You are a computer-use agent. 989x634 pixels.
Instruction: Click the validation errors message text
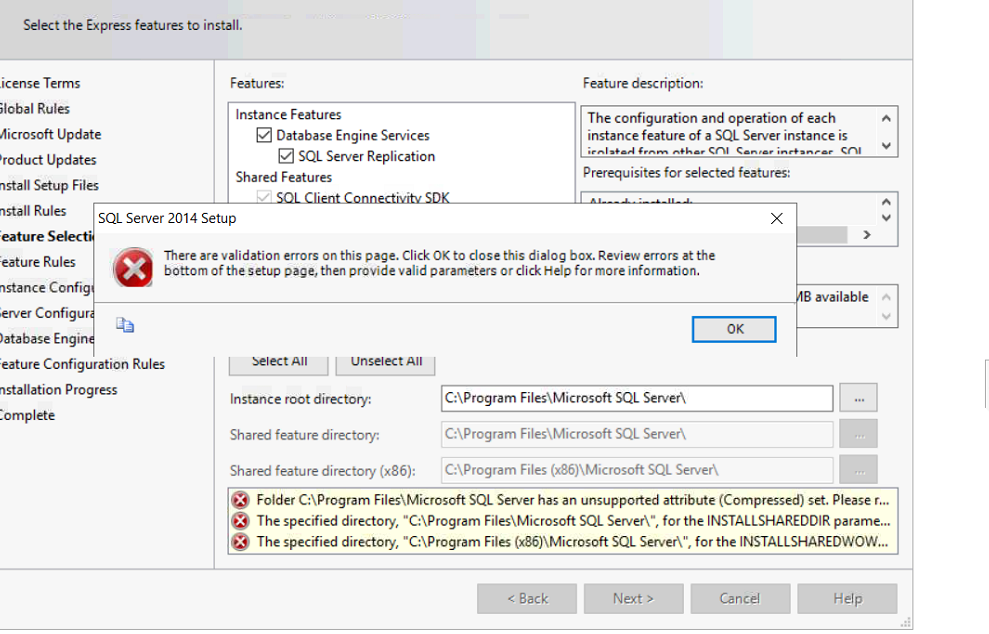tap(440, 263)
